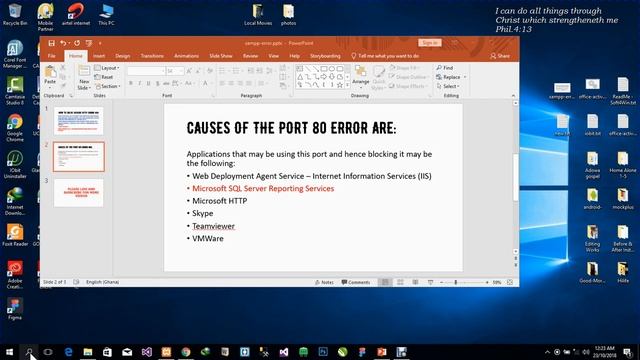The height and width of the screenshot is (360, 640).
Task: Click the Undo arrow icon
Action: pos(63,43)
